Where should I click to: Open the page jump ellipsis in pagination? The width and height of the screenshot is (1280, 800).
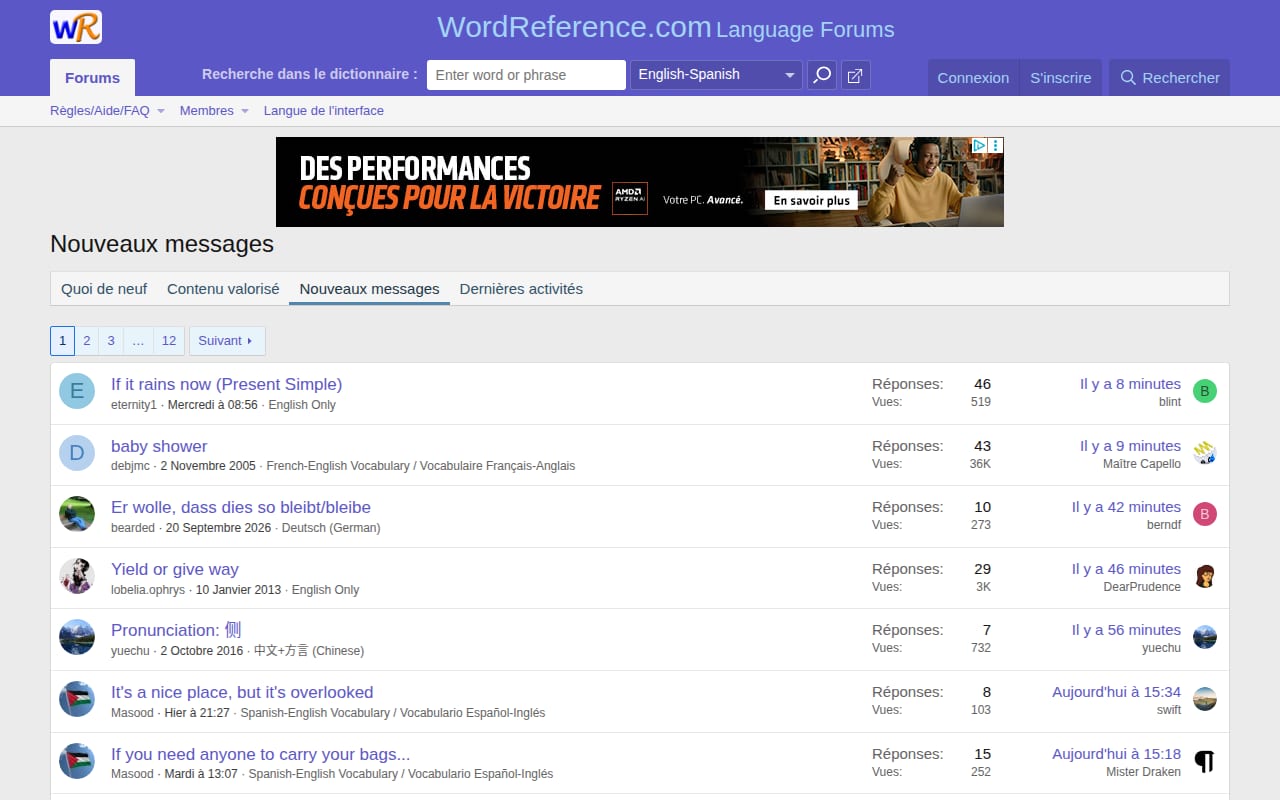pyautogui.click(x=138, y=341)
